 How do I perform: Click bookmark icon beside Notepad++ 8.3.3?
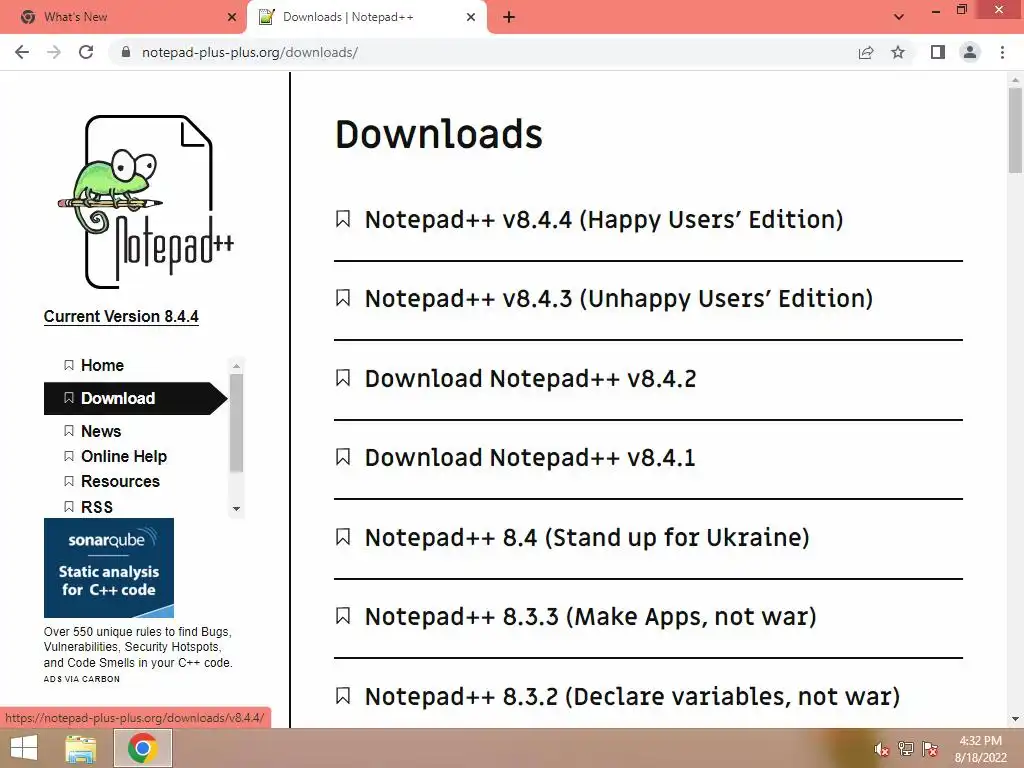tap(343, 616)
